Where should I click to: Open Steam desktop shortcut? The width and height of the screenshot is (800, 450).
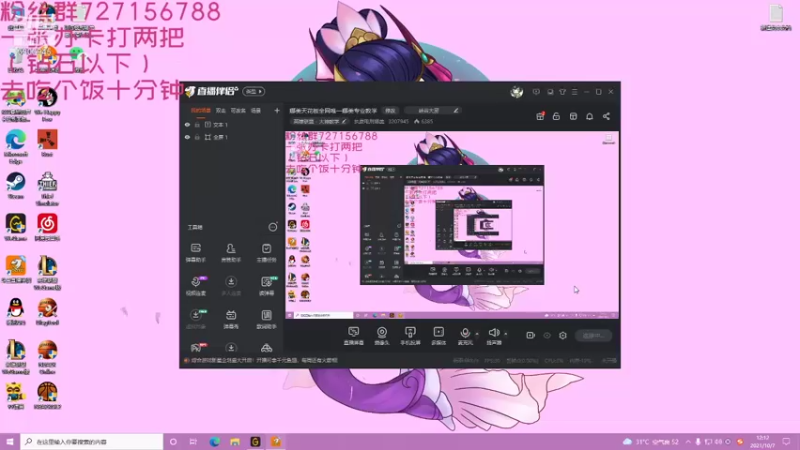[x=16, y=185]
